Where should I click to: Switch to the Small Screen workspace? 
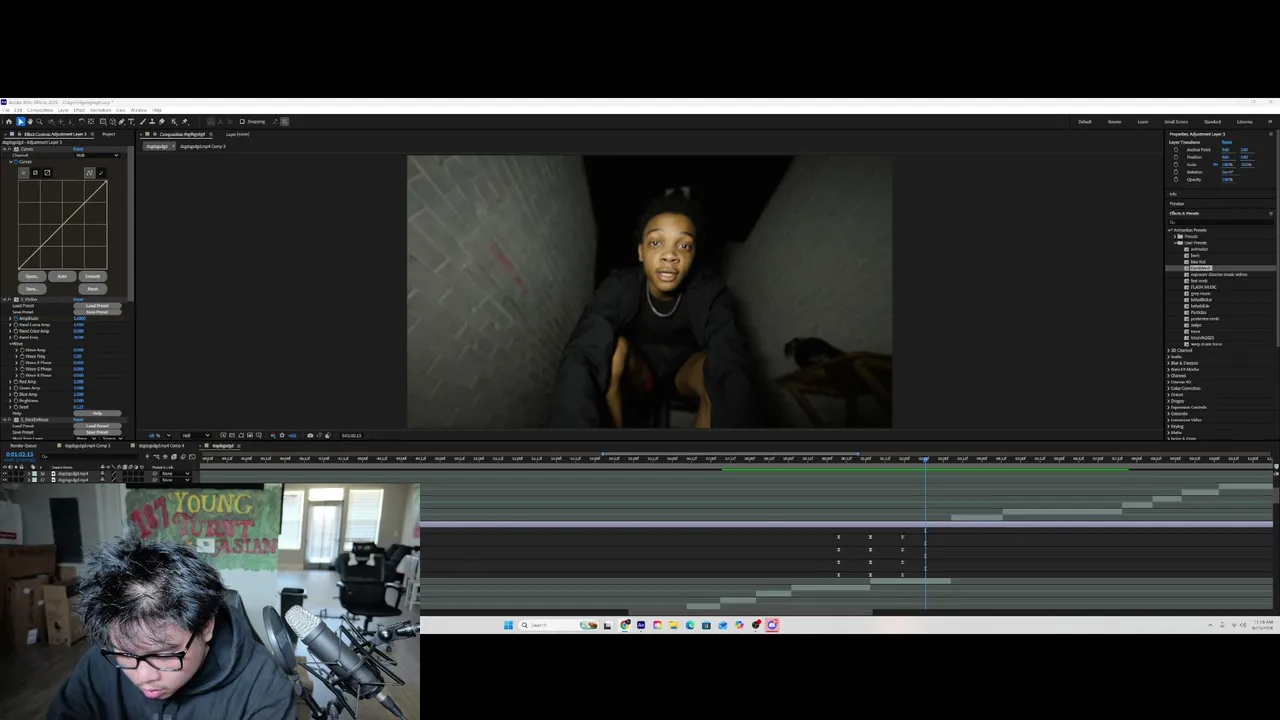[1176, 122]
